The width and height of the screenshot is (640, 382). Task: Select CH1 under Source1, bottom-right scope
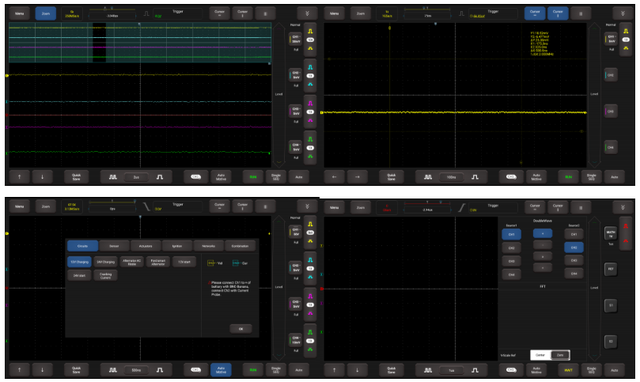[511, 235]
